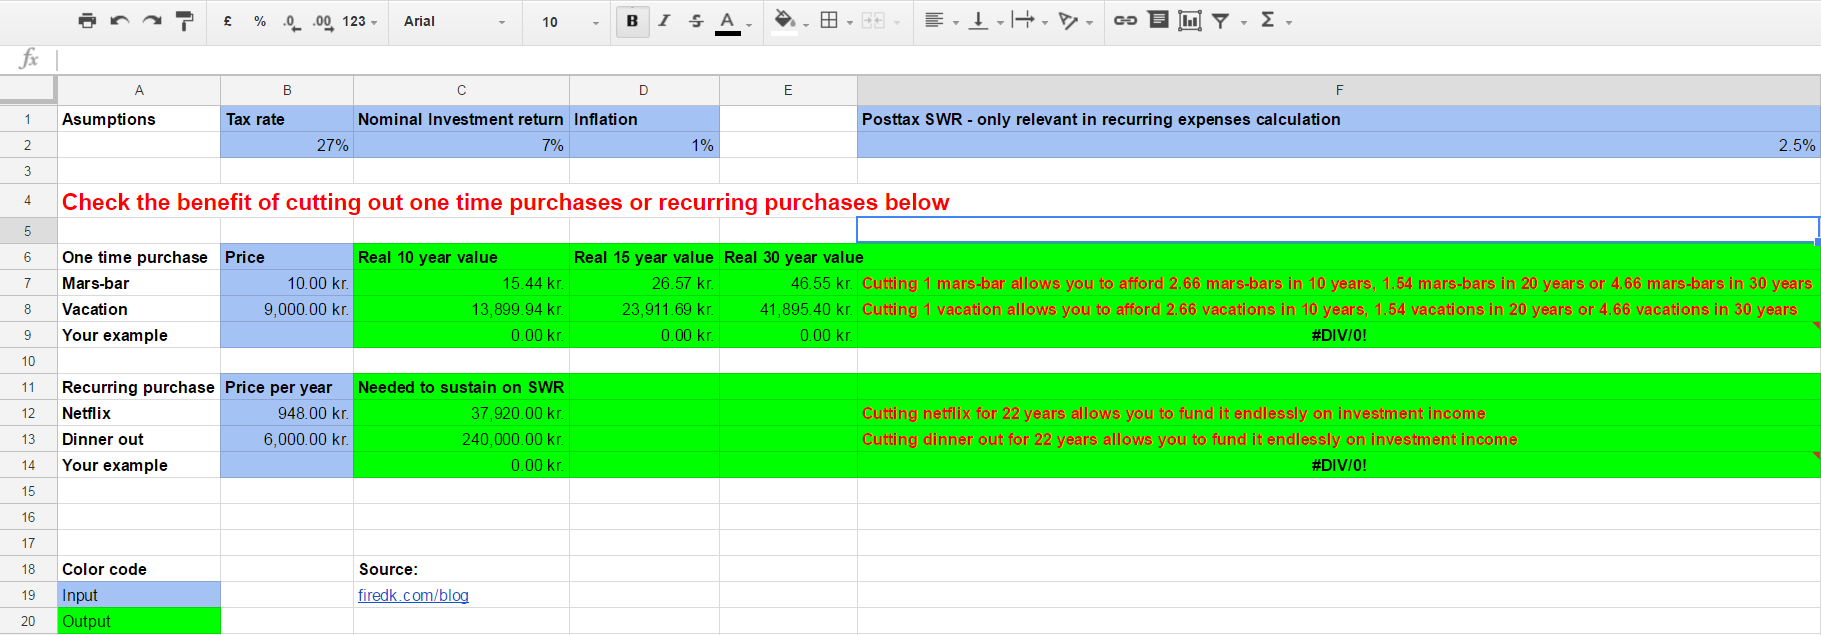
Task: Click the Insert link icon
Action: 1125,21
